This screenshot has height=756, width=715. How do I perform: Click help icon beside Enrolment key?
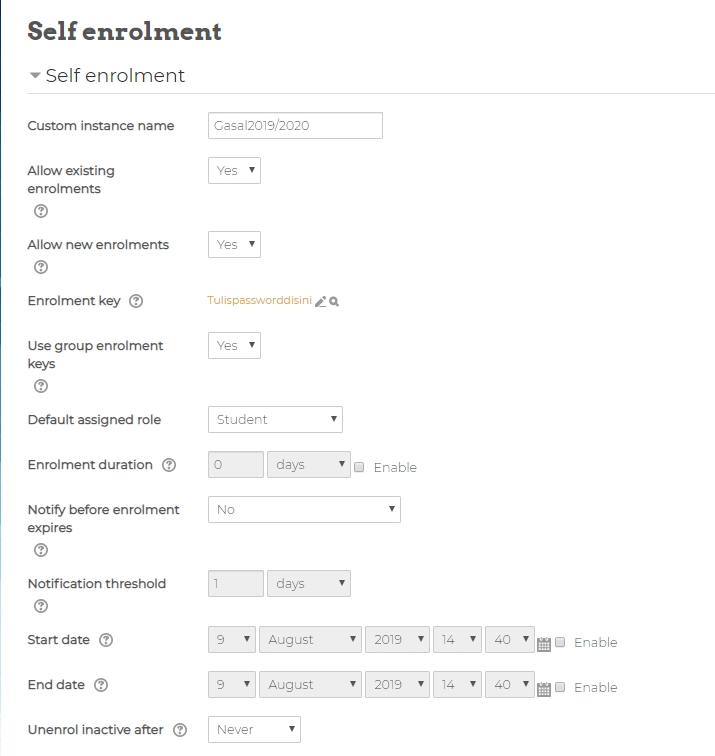click(136, 301)
